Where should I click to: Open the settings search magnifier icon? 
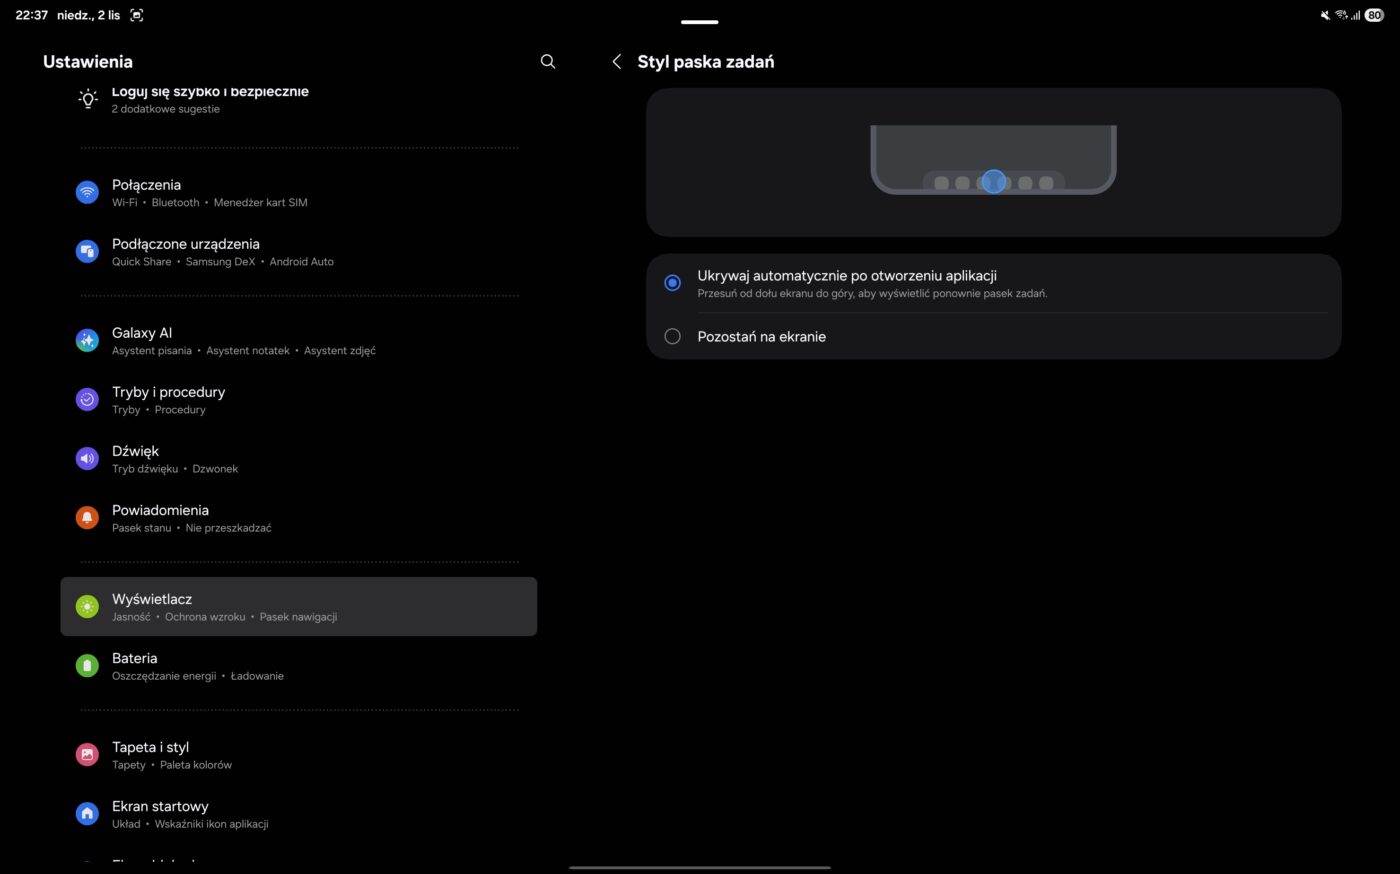pyautogui.click(x=548, y=62)
